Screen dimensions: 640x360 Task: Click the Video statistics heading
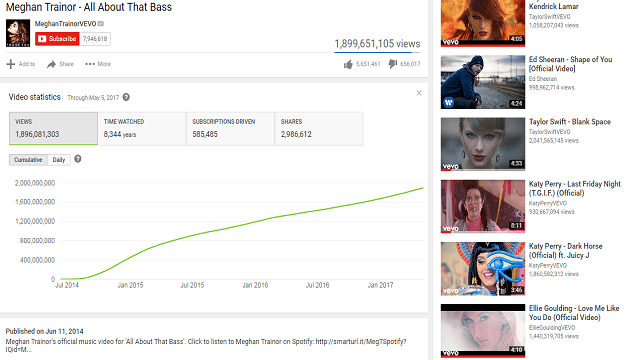[x=35, y=97]
